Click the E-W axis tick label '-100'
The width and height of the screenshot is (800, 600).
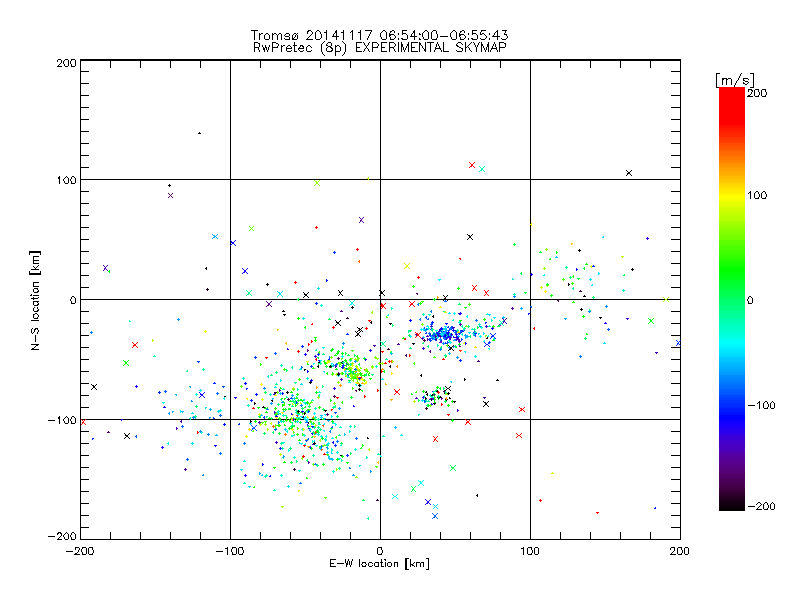230,551
